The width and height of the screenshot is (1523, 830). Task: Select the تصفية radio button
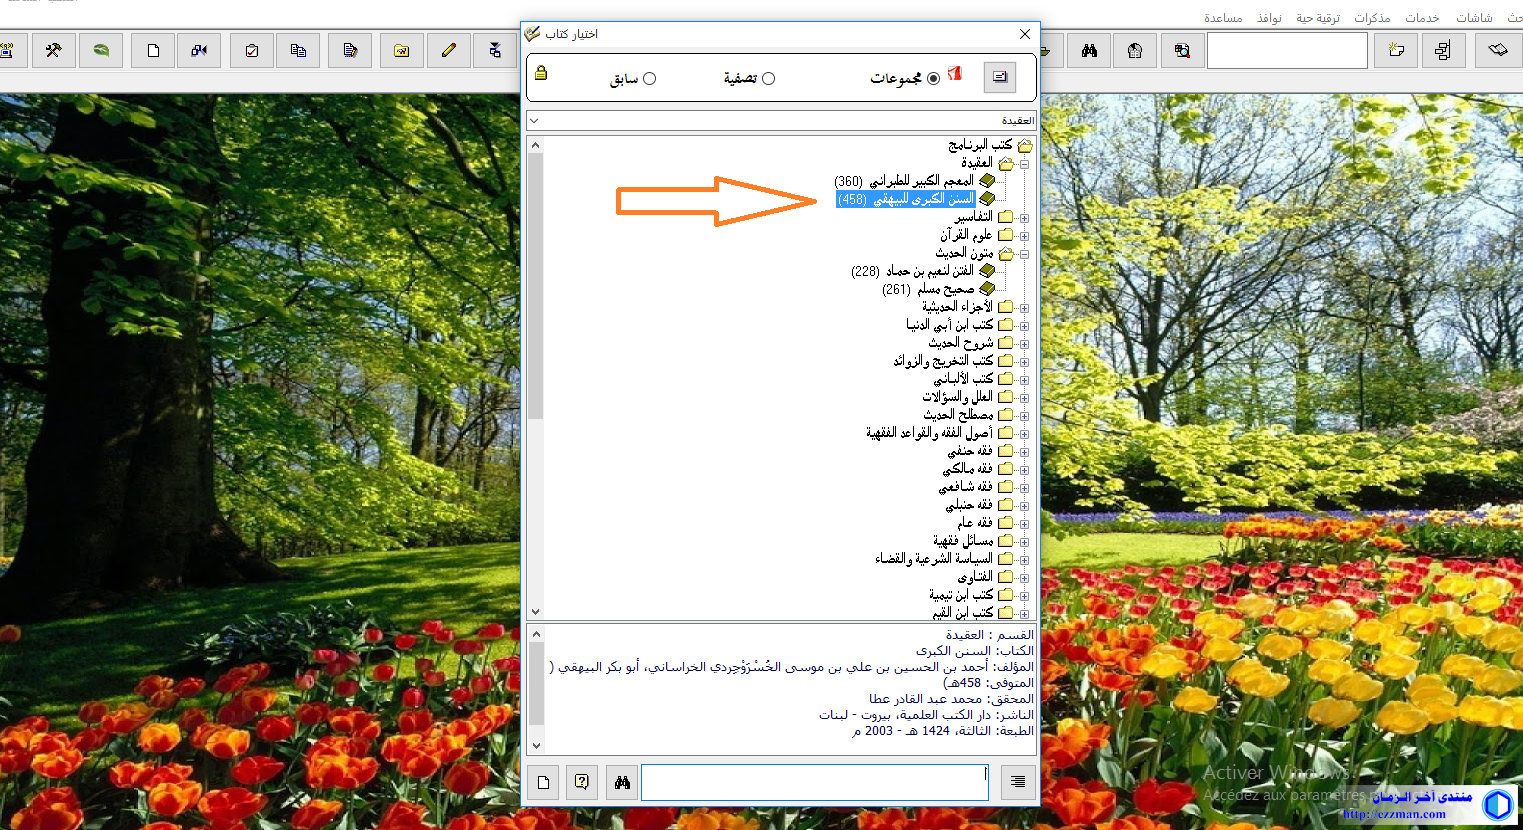(x=768, y=79)
